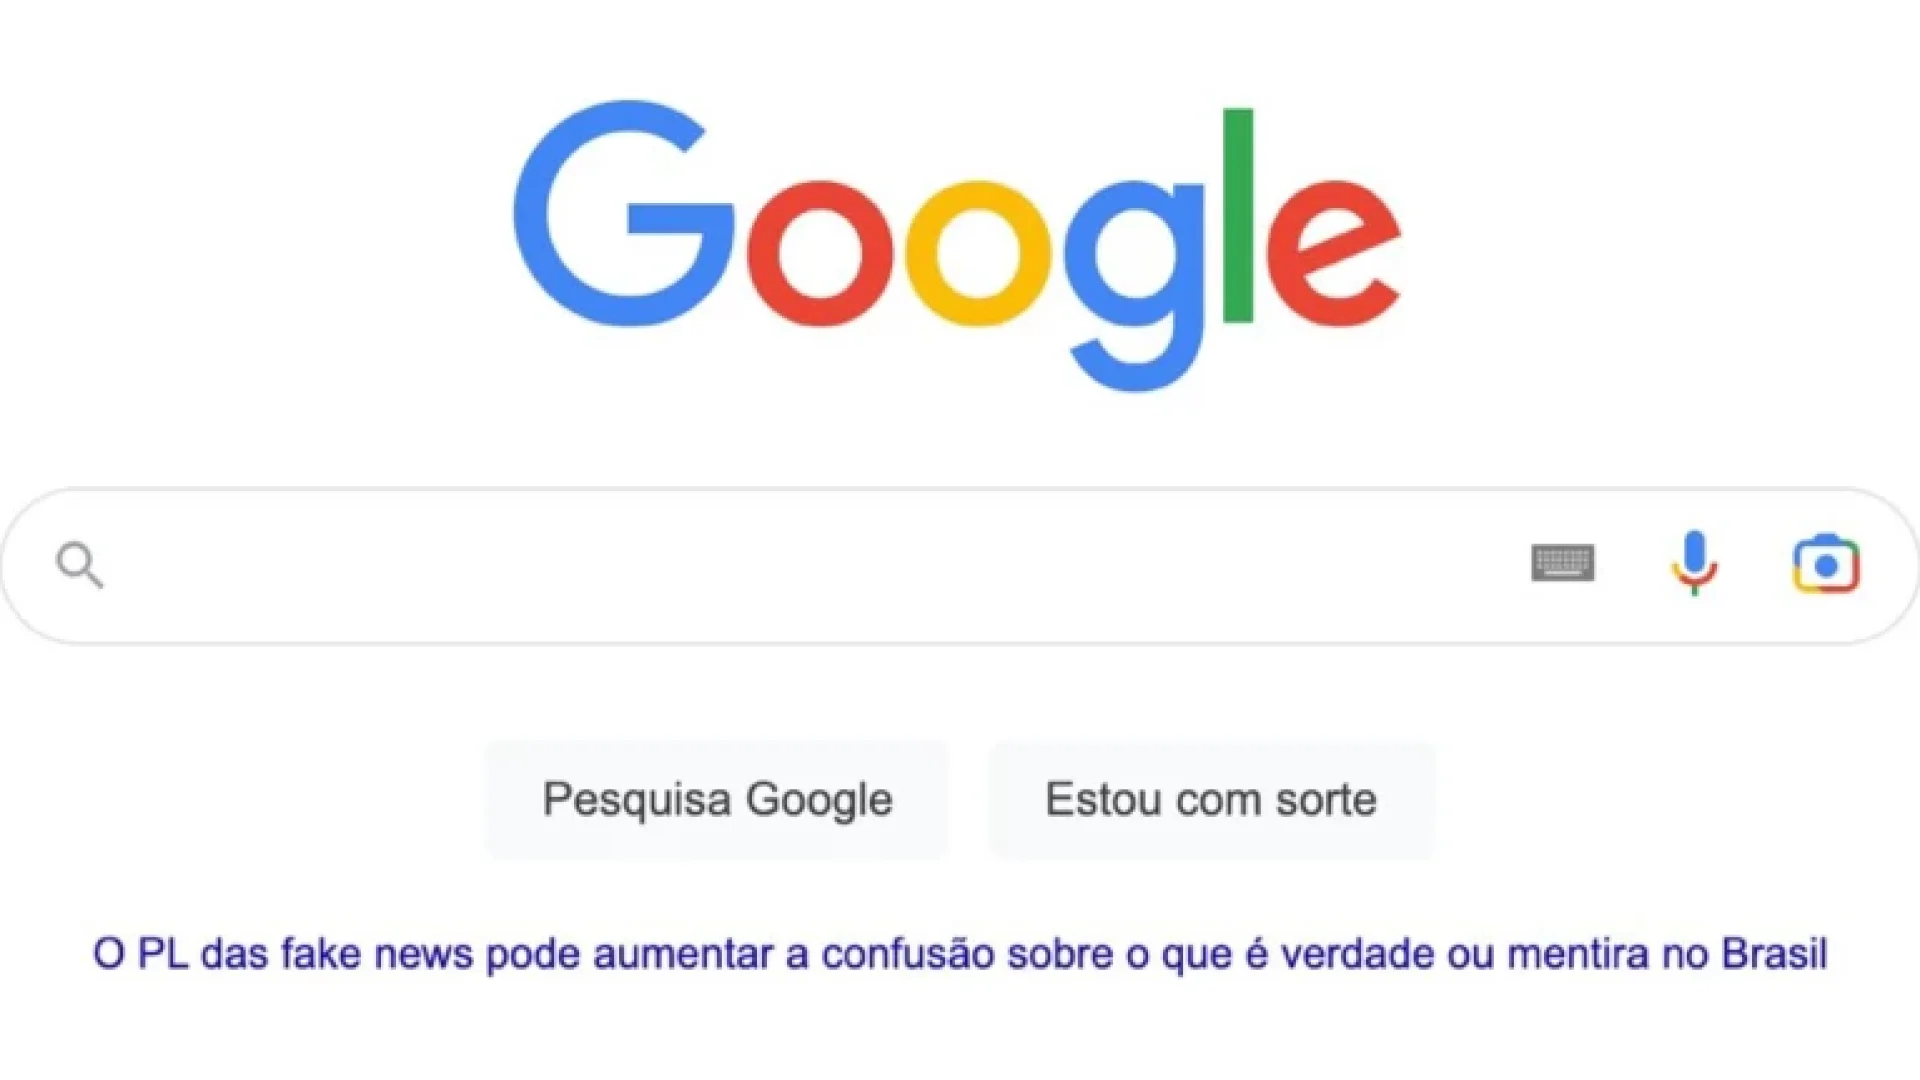Search by image with the camera icon
This screenshot has width=1920, height=1080.
(x=1826, y=564)
